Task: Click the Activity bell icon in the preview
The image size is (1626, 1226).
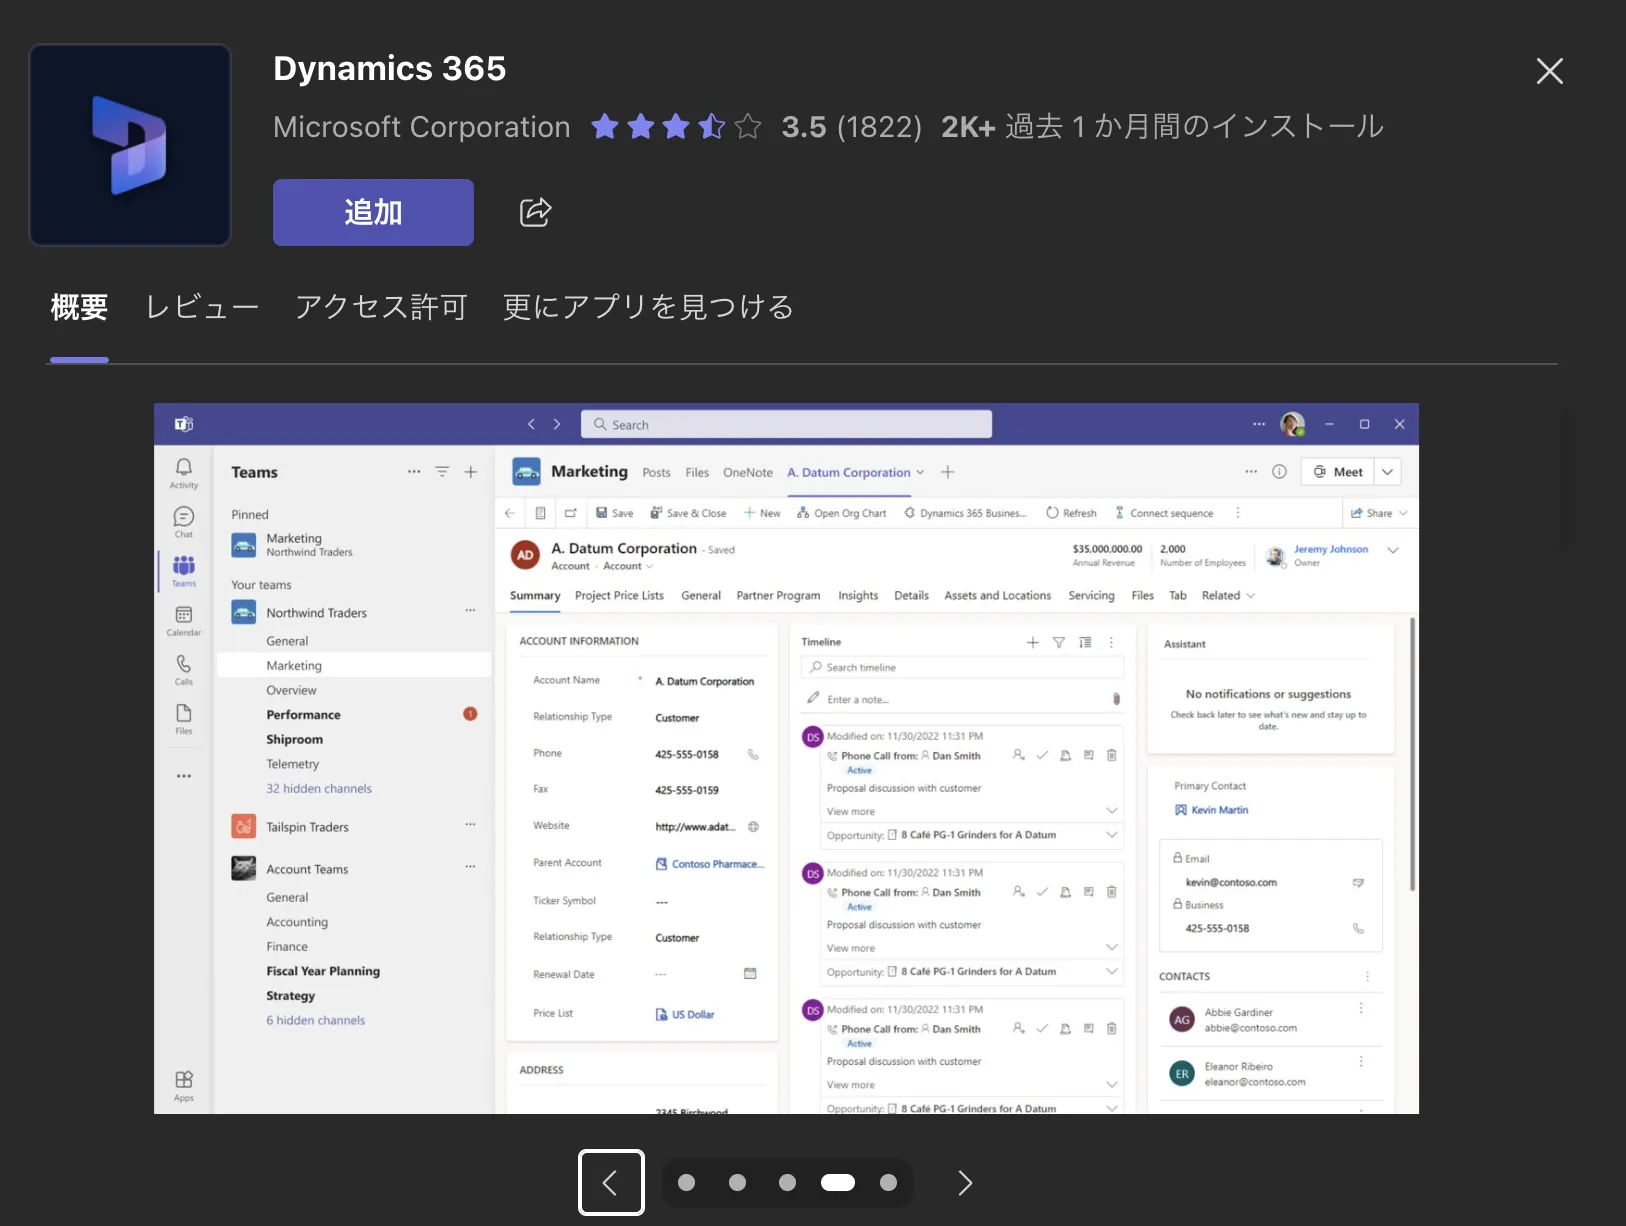Action: click(184, 467)
